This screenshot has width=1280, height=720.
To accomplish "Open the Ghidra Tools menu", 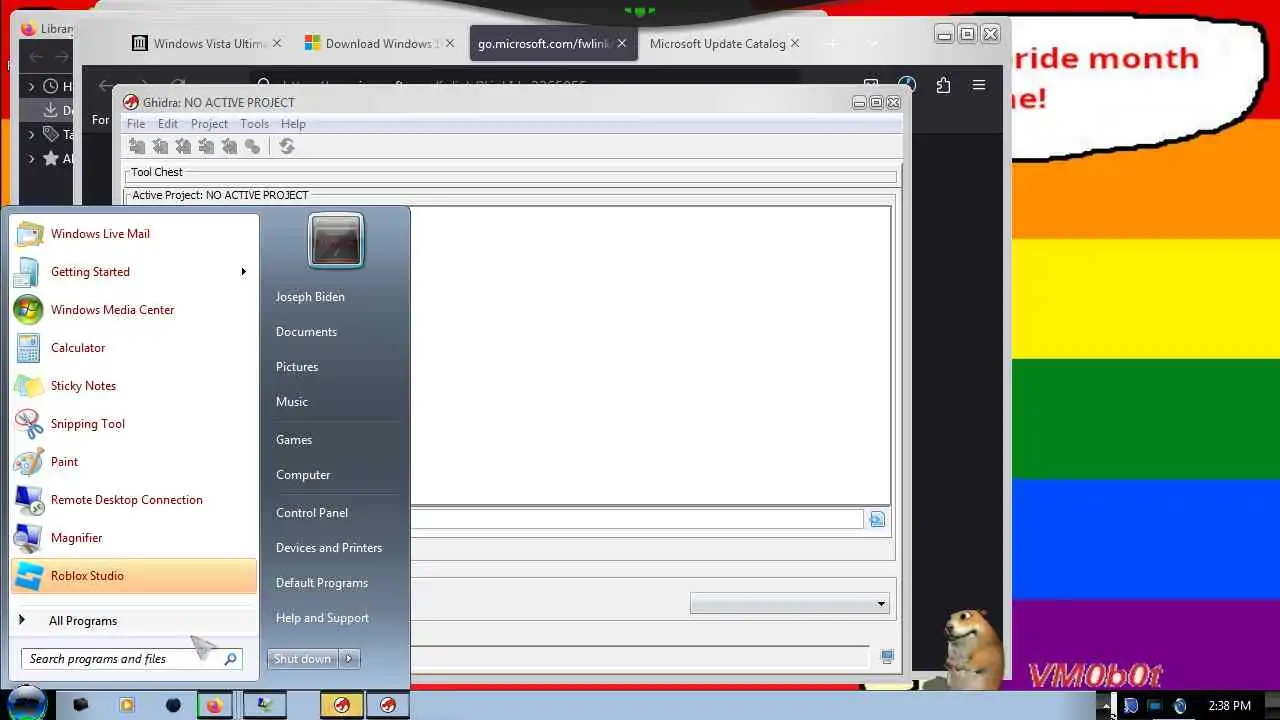I will point(254,124).
